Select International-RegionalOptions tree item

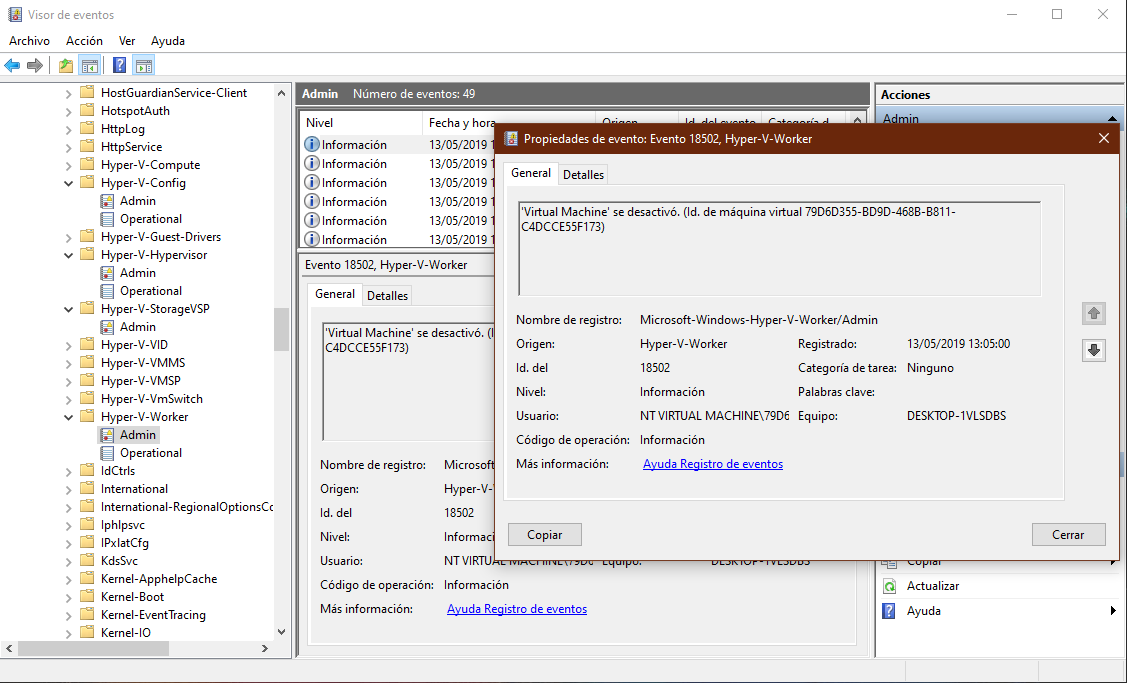coord(187,507)
